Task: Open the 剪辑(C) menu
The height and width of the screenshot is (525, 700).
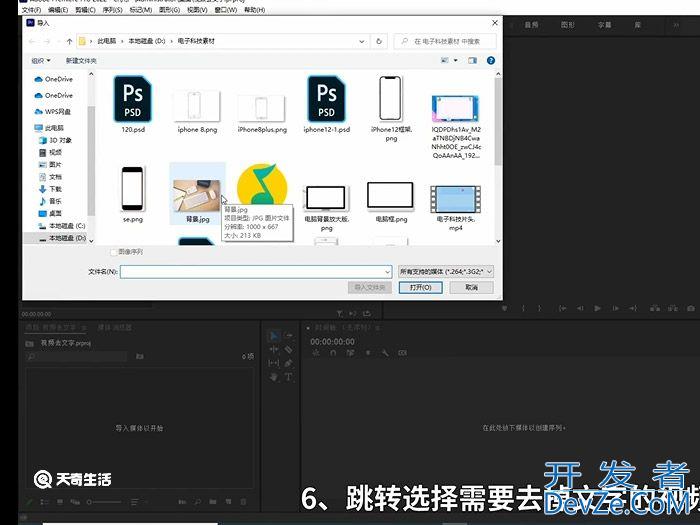Action: tap(85, 10)
